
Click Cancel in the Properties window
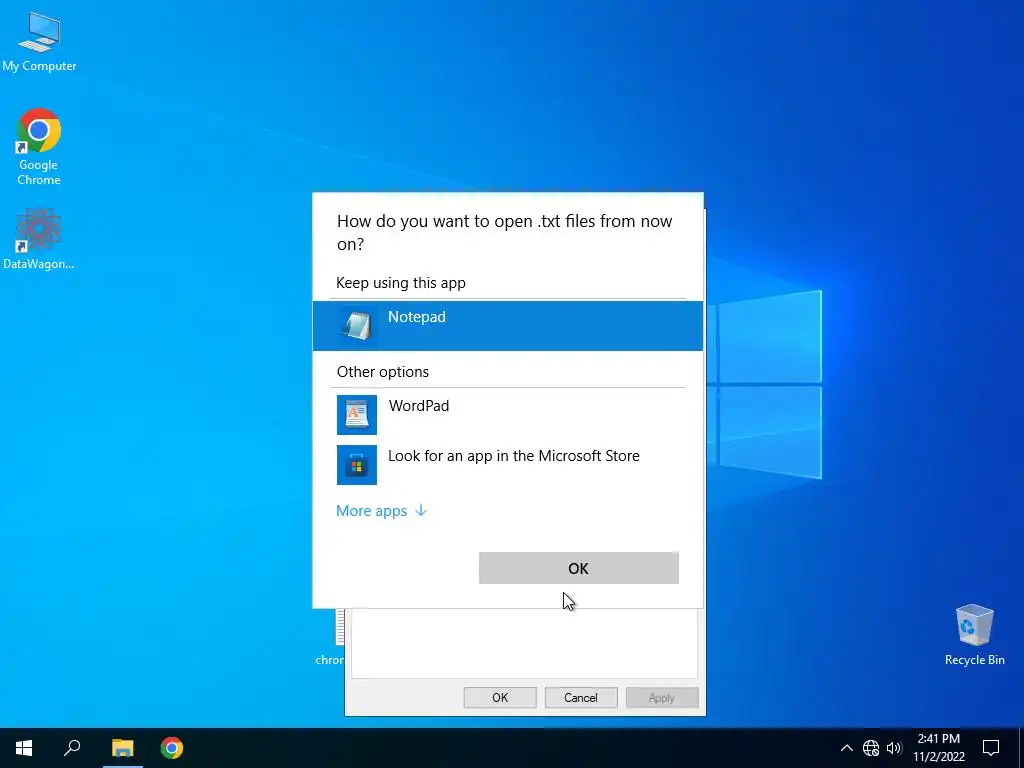click(581, 697)
